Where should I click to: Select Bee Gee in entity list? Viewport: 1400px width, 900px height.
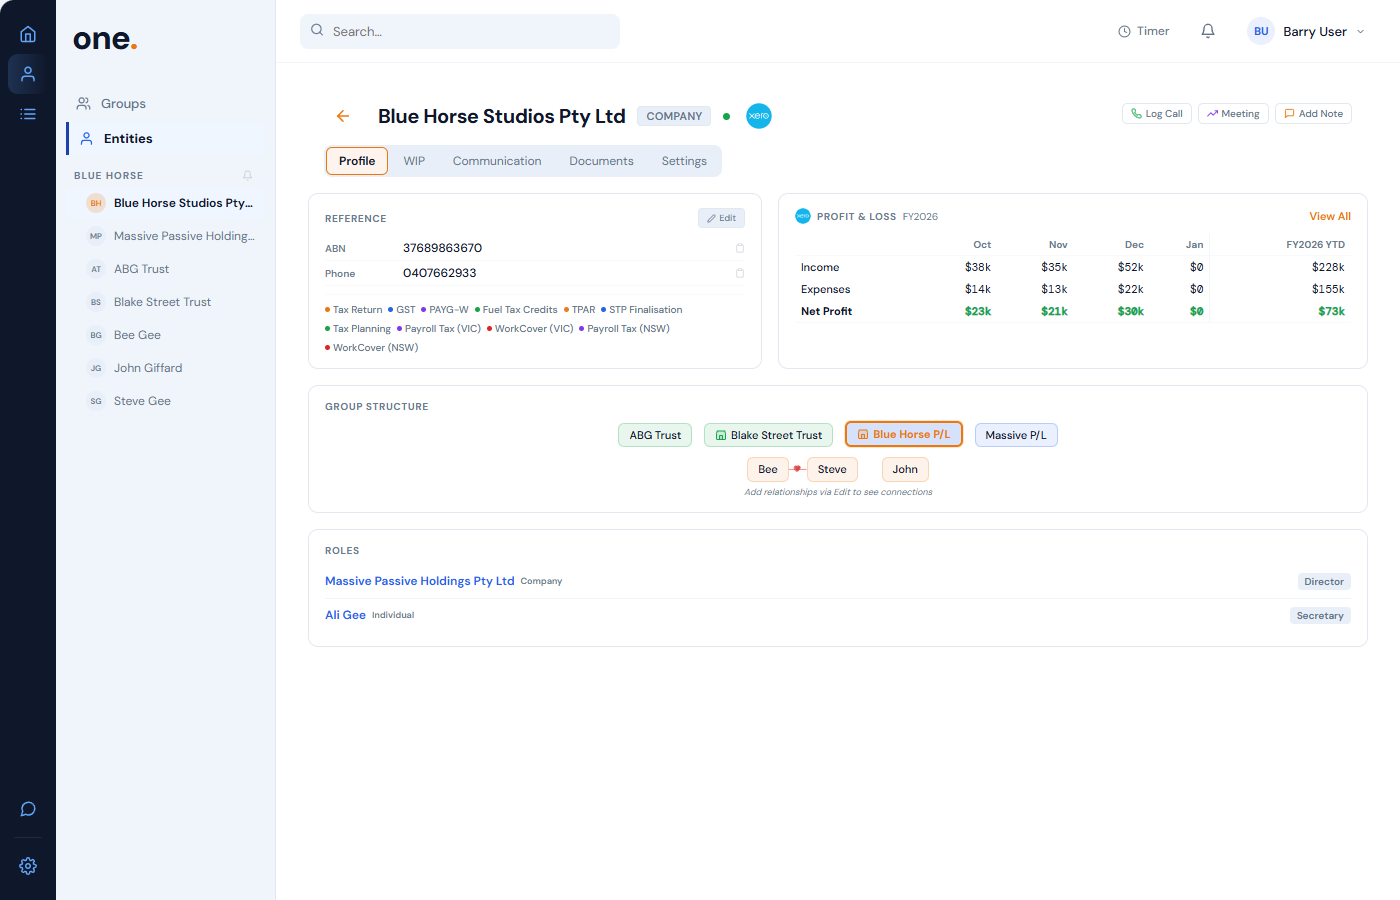169,335
